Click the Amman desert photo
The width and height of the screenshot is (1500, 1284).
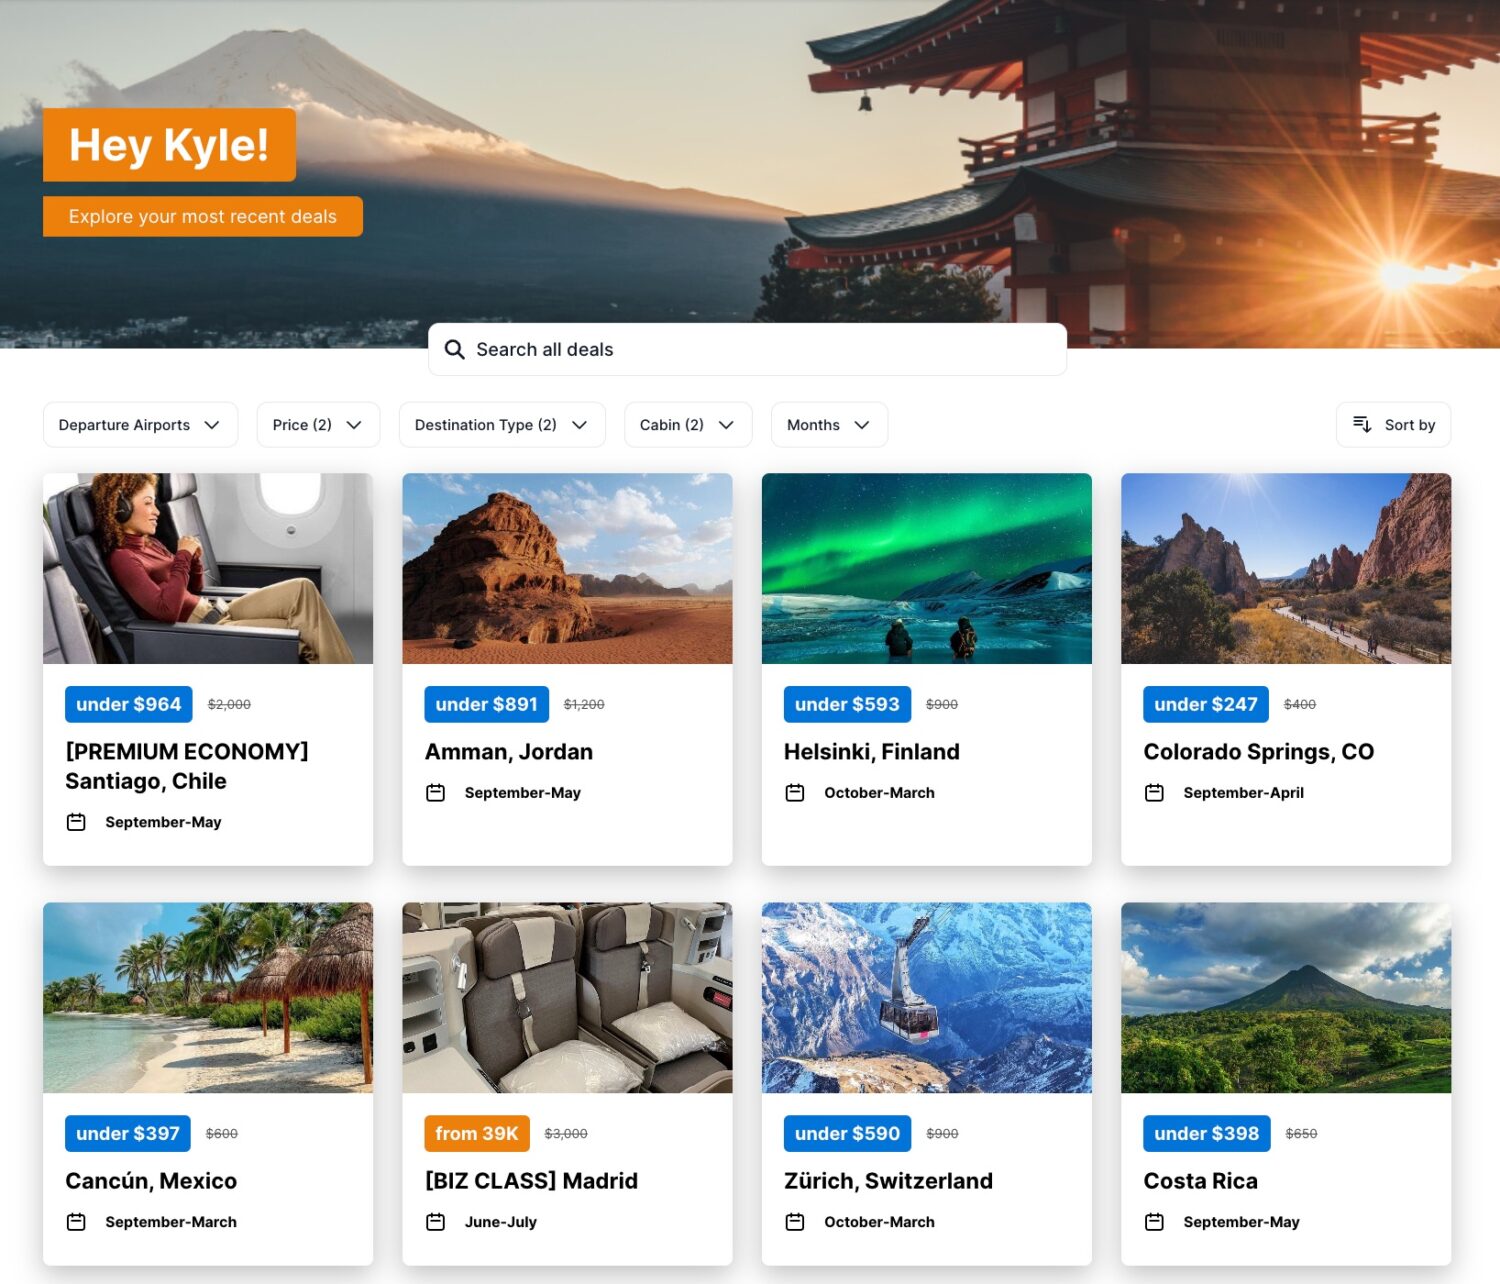(567, 568)
